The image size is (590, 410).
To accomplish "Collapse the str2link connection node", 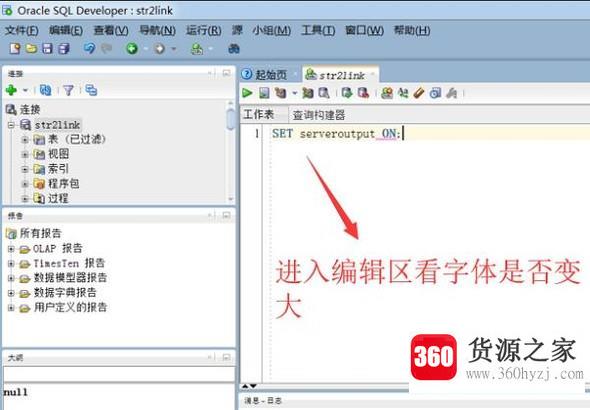I will pyautogui.click(x=11, y=125).
